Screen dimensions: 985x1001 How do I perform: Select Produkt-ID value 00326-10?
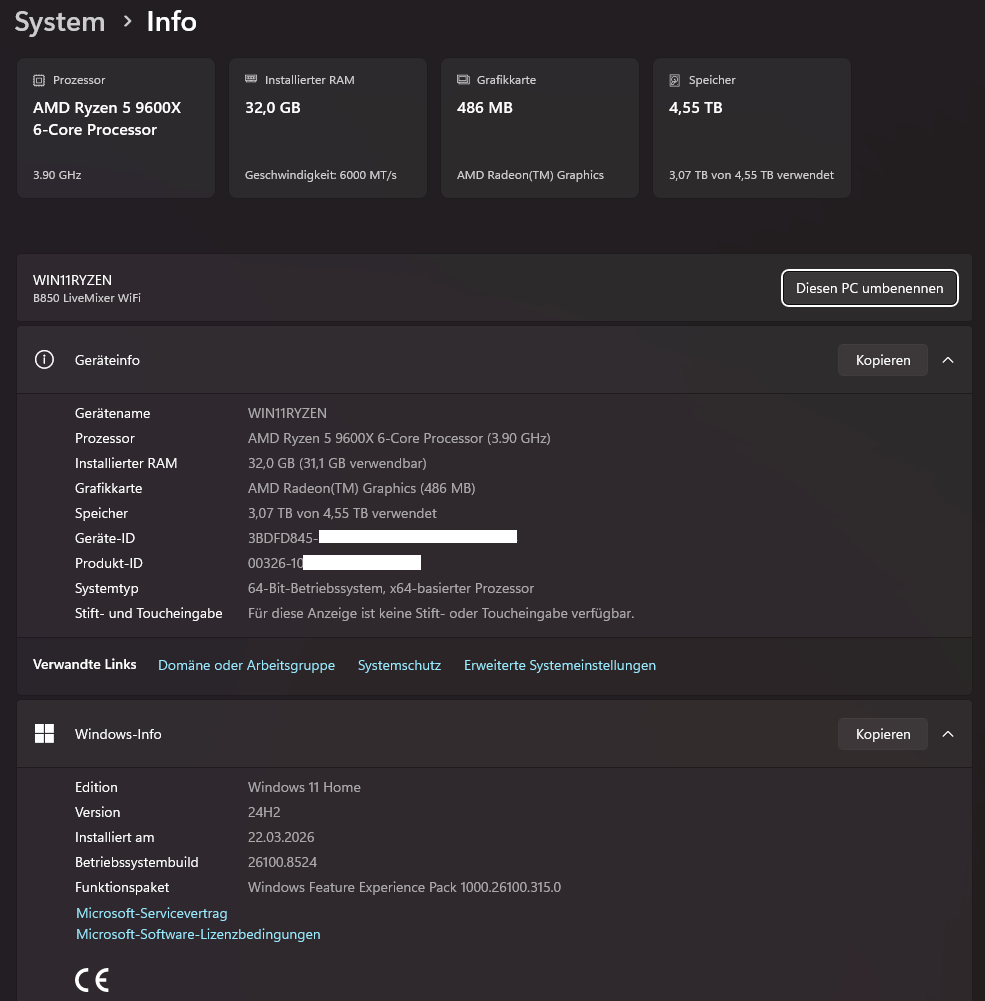coord(275,563)
